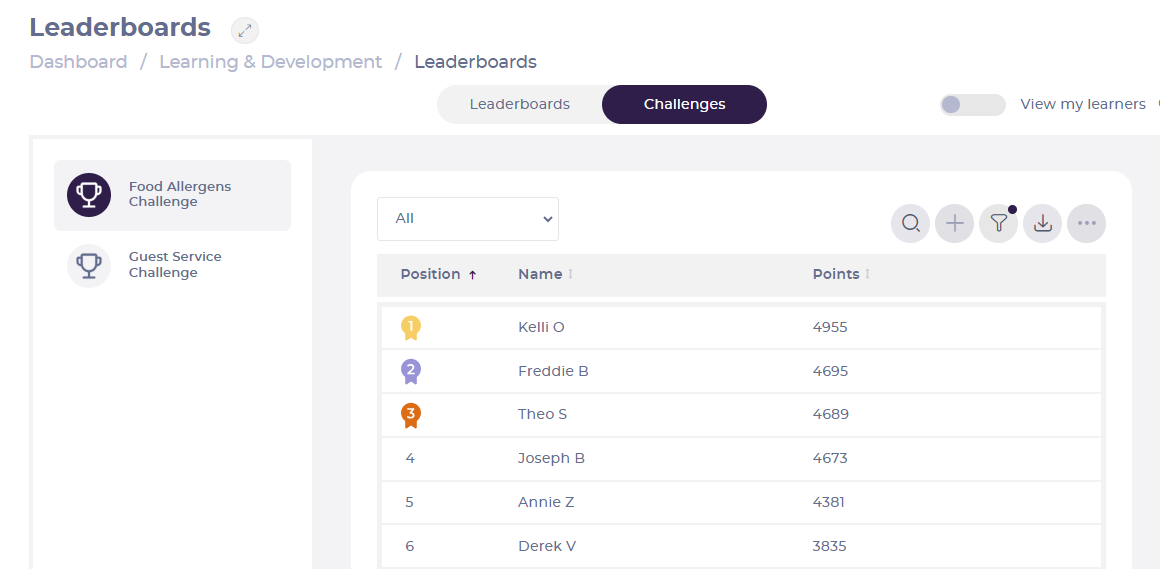Sort by the Name column arrows
Image resolution: width=1160 pixels, height=569 pixels.
[570, 275]
